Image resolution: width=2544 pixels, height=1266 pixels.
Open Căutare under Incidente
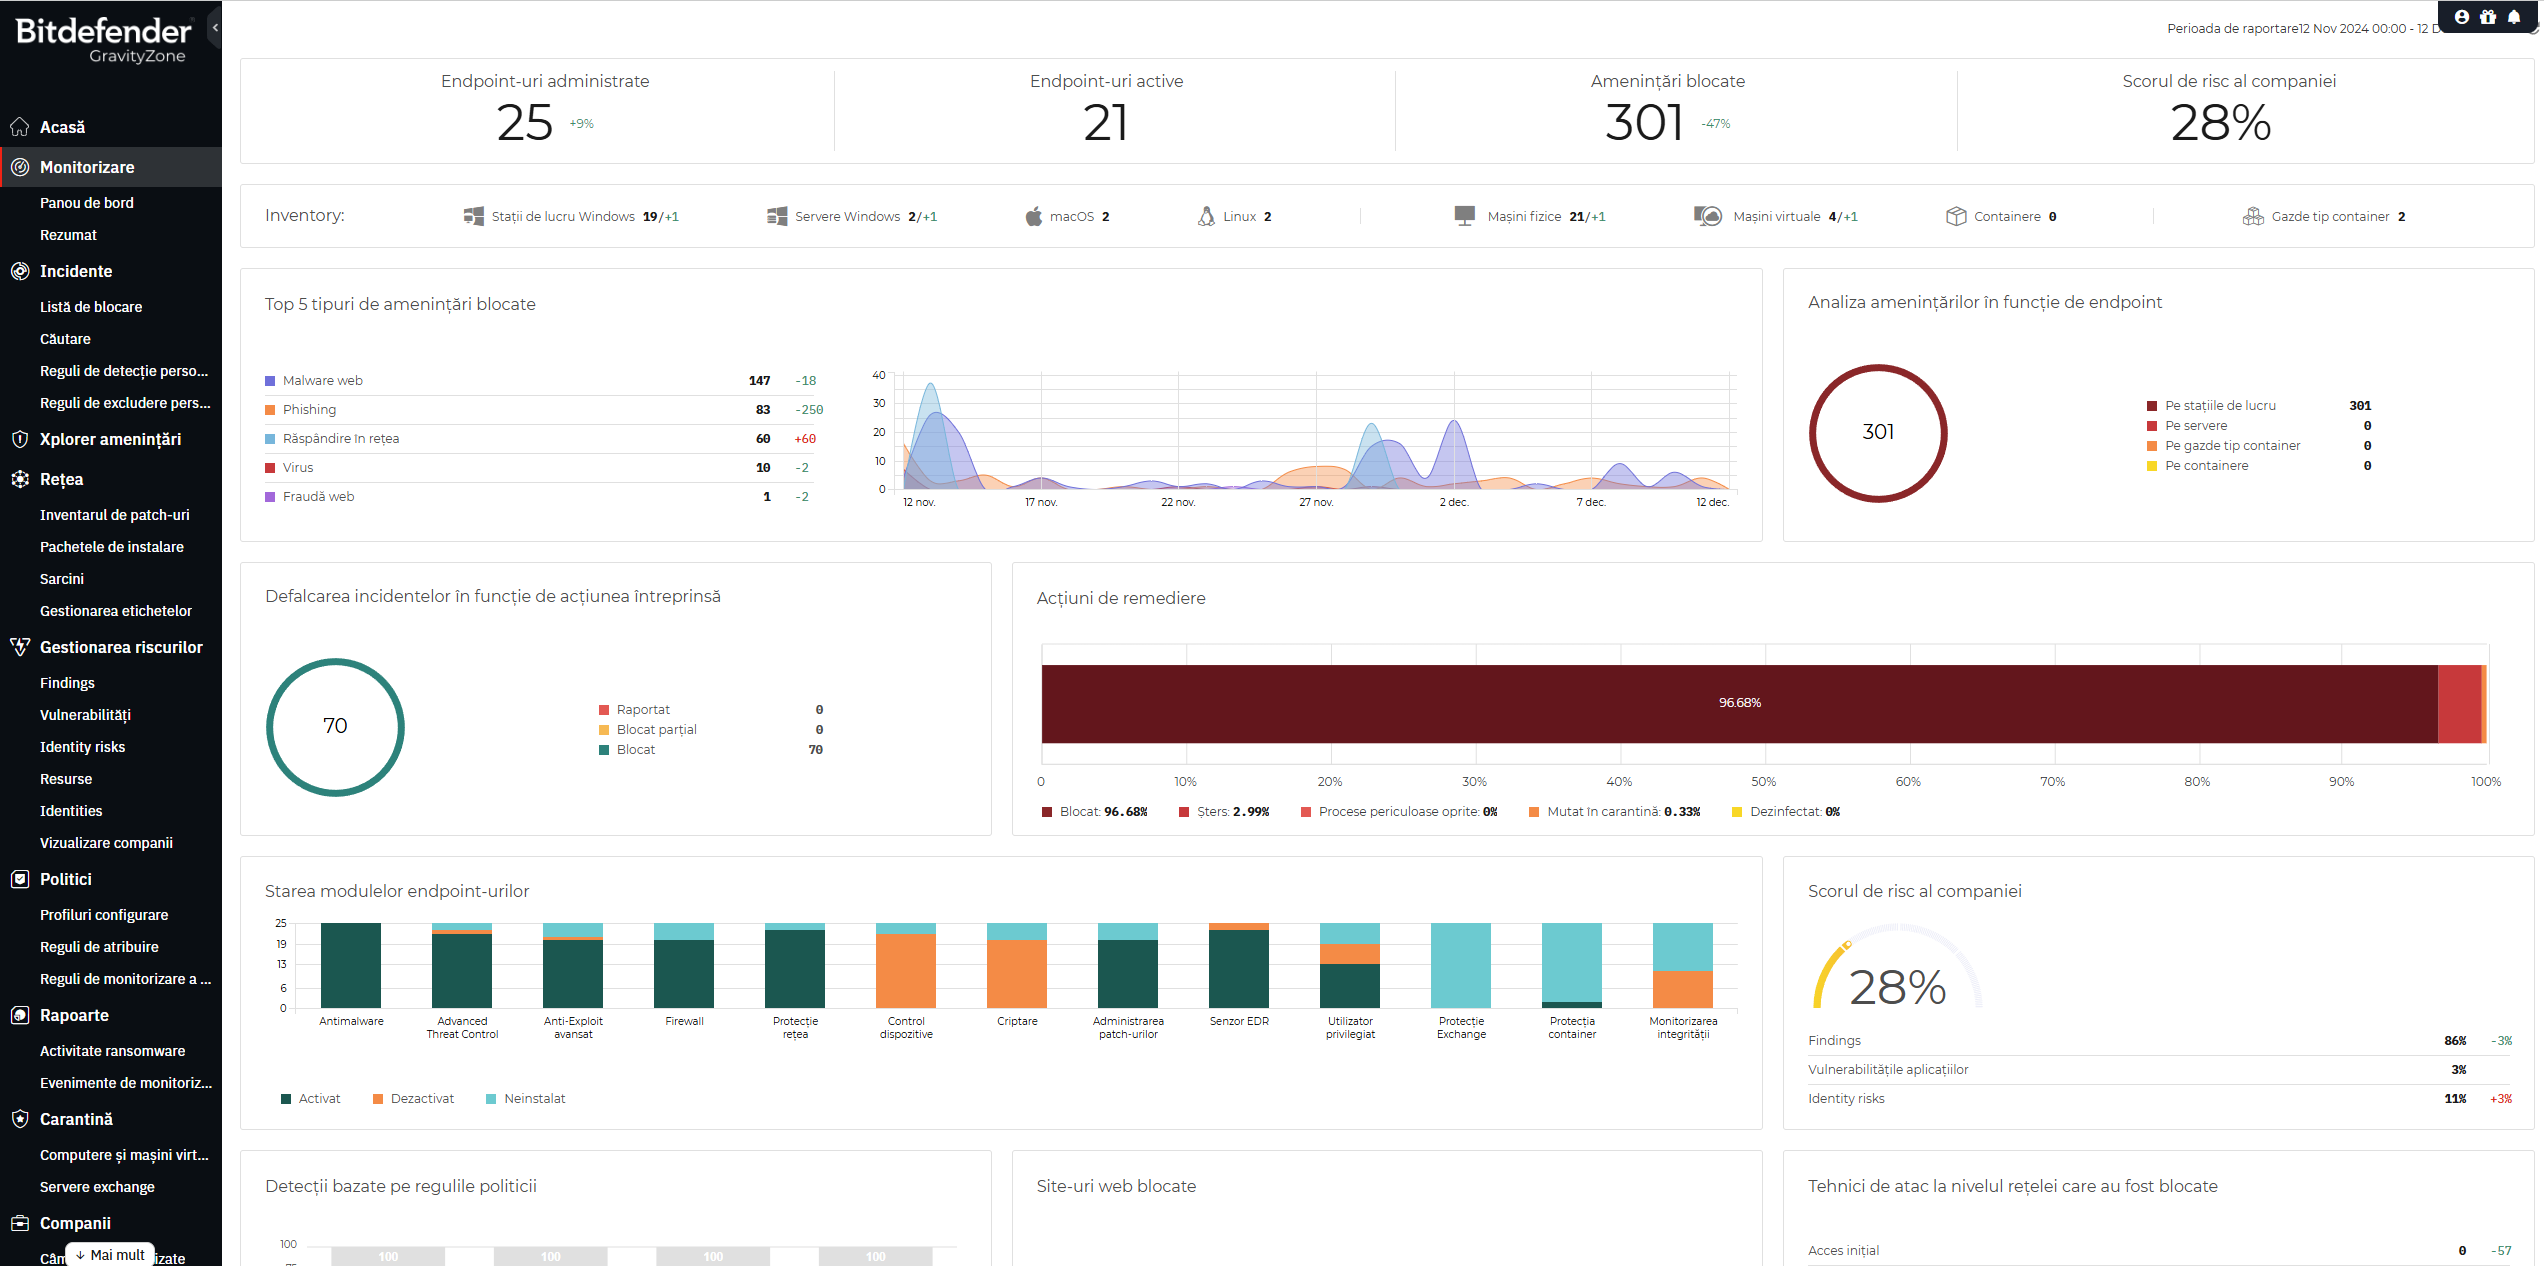click(65, 339)
